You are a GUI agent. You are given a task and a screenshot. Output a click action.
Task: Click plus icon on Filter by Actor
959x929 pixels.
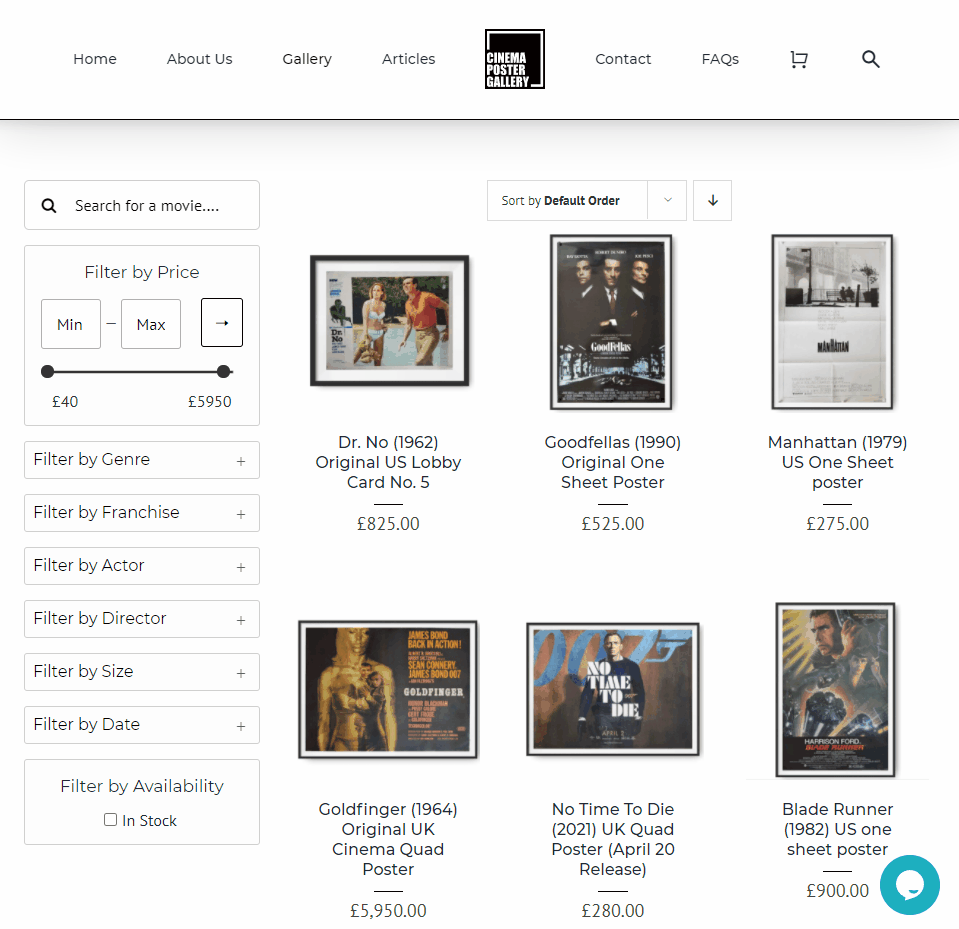pyautogui.click(x=241, y=568)
